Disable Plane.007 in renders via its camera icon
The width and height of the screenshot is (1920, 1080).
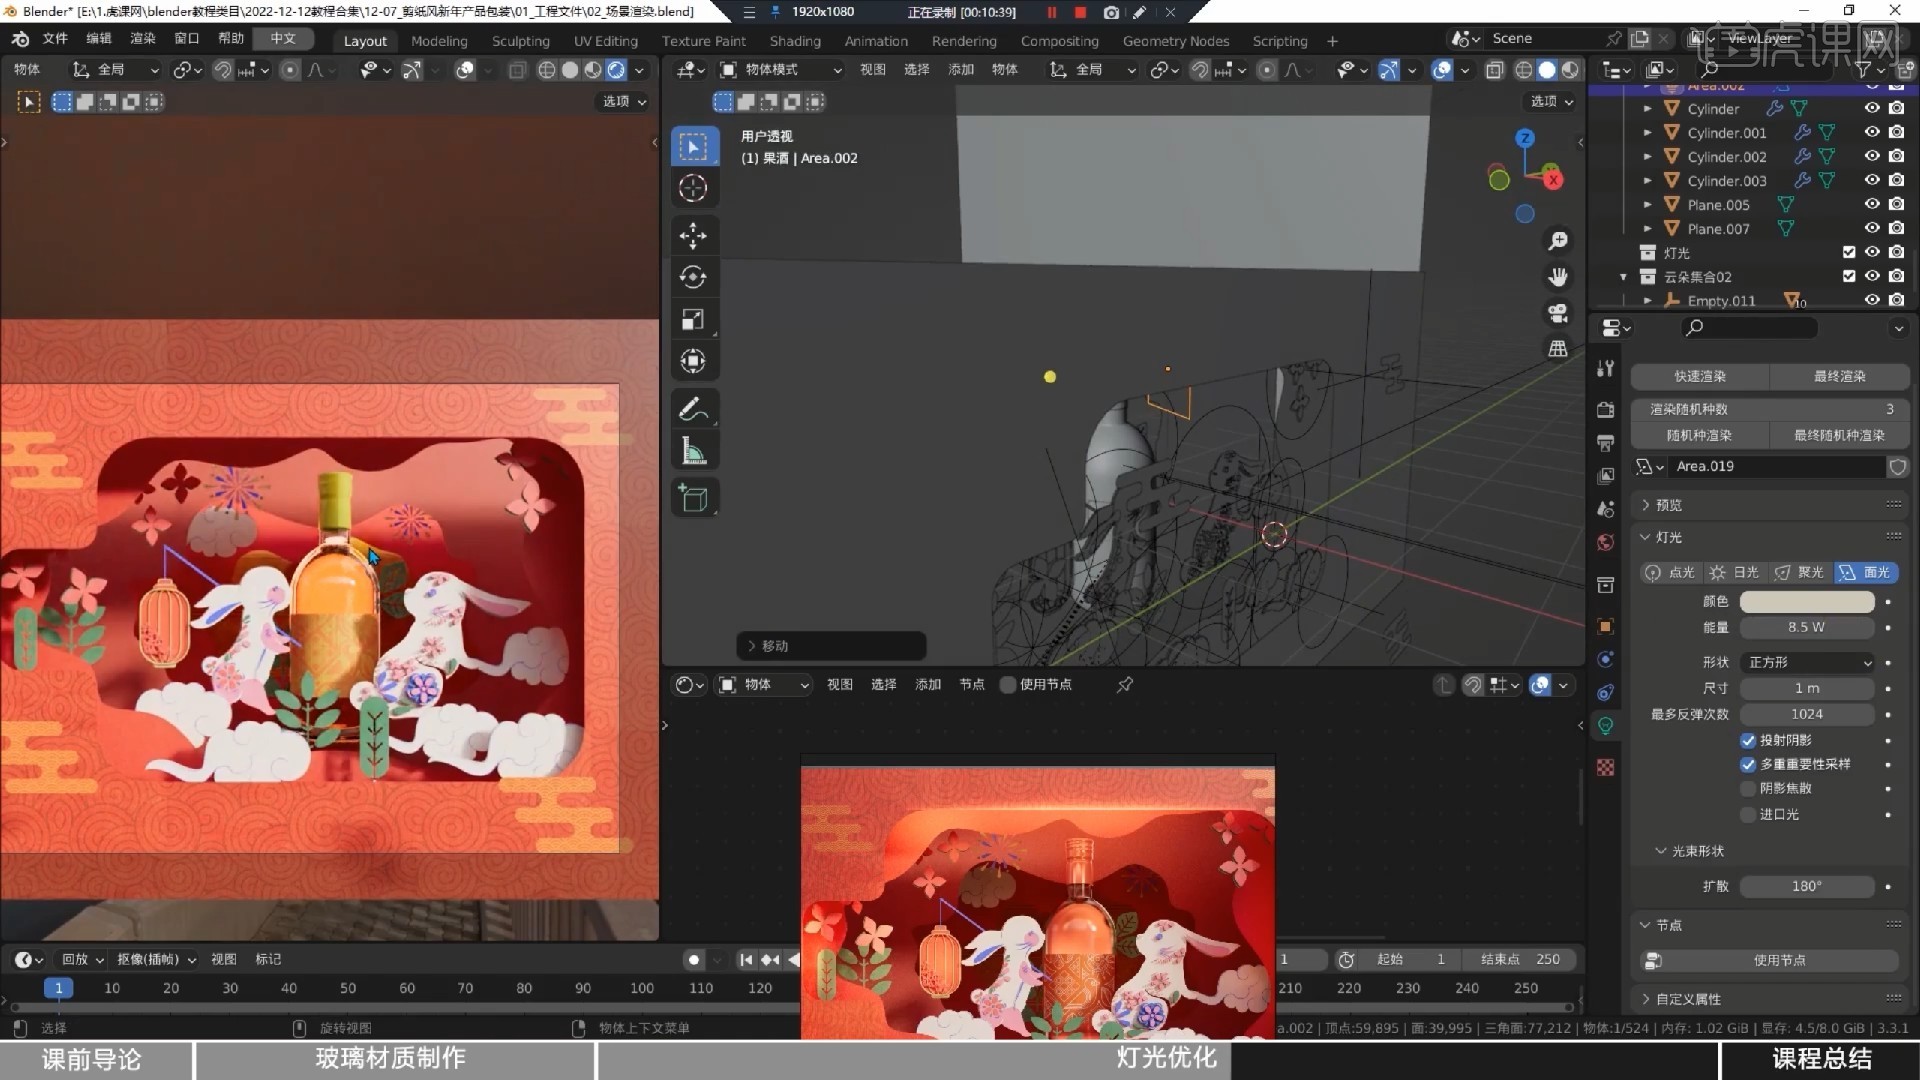click(x=1896, y=228)
